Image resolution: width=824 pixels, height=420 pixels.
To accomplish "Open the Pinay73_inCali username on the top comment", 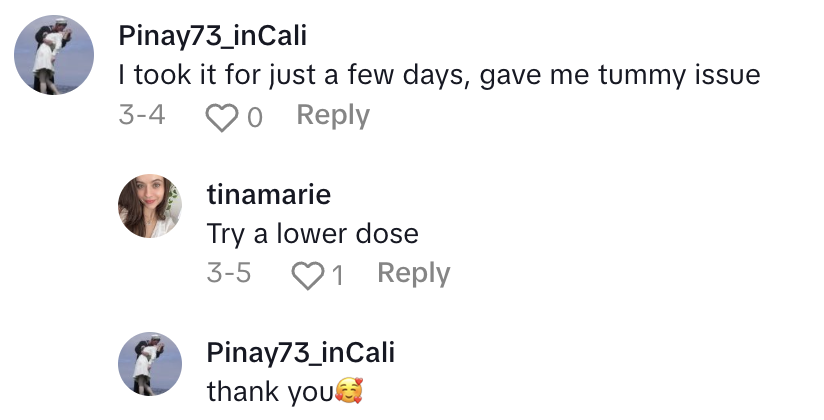I will (x=212, y=36).
